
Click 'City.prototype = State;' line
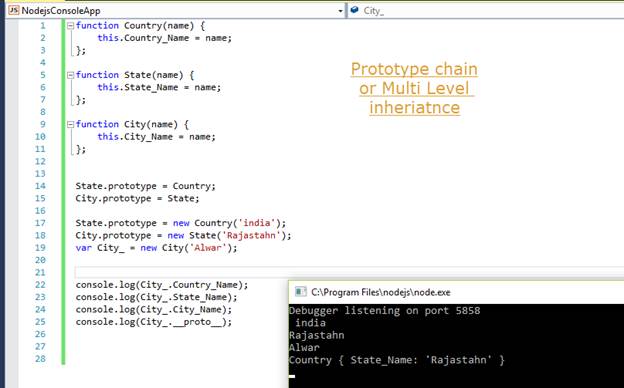pyautogui.click(x=137, y=199)
